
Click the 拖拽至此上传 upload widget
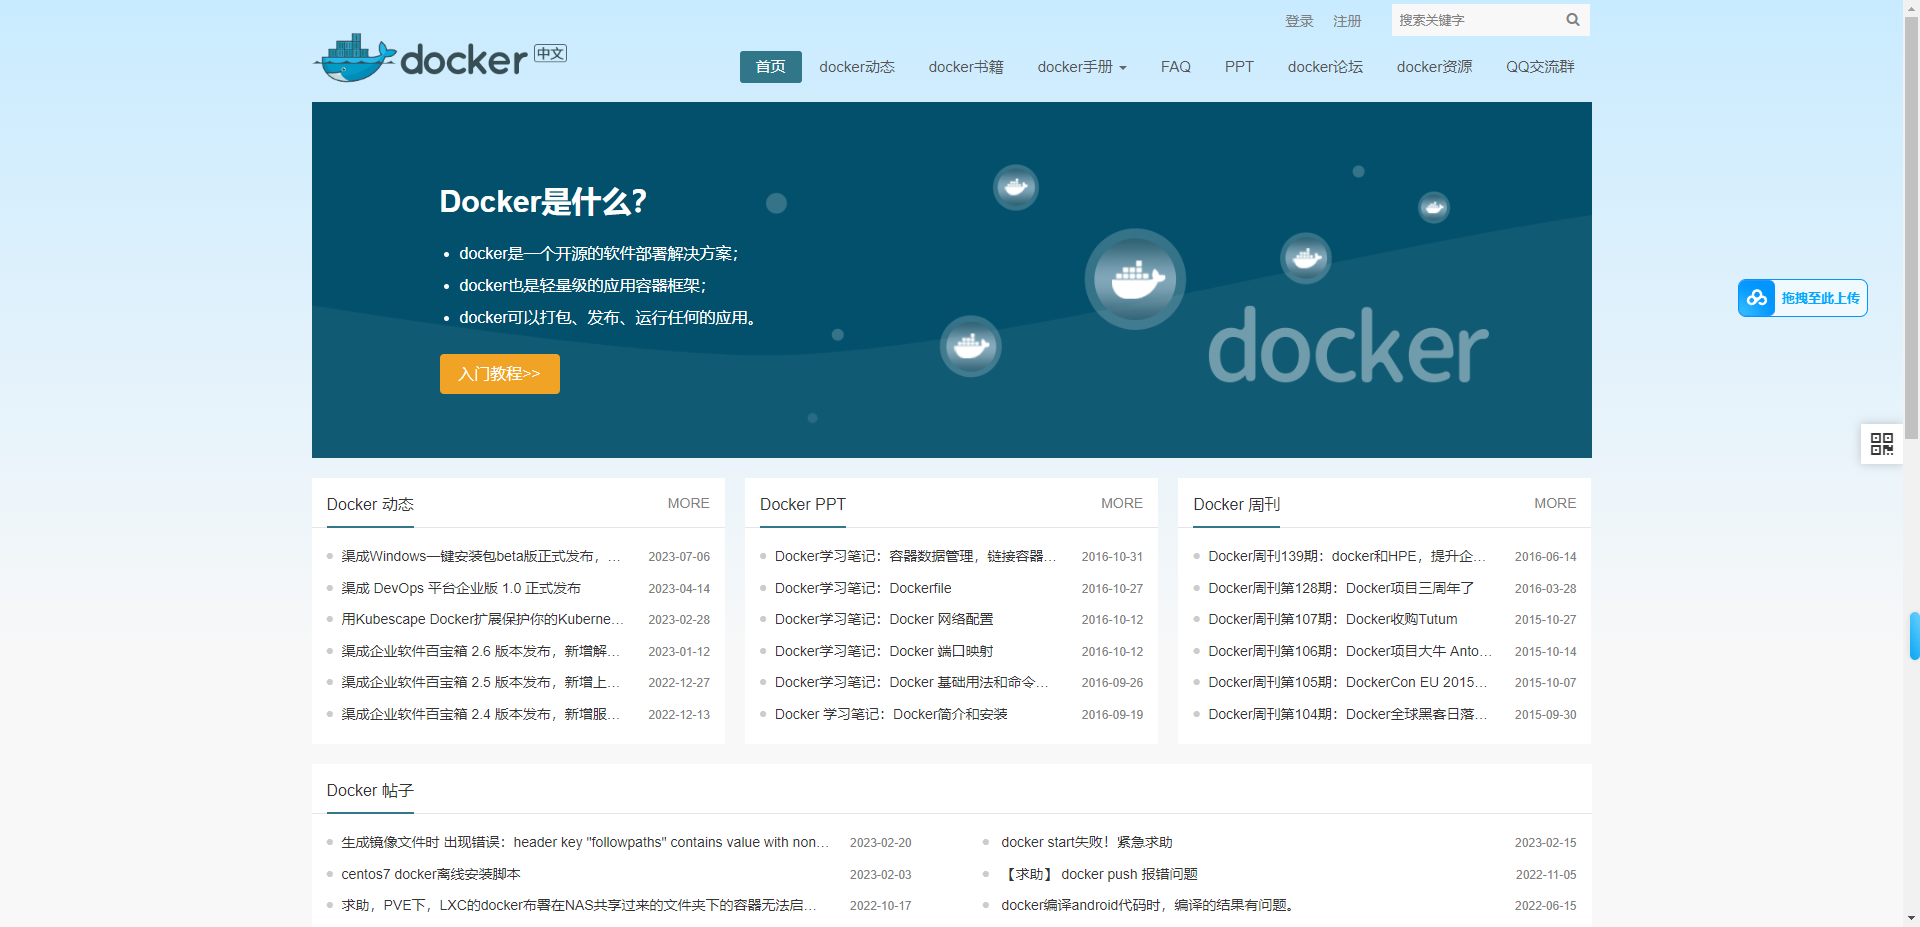coord(1803,298)
